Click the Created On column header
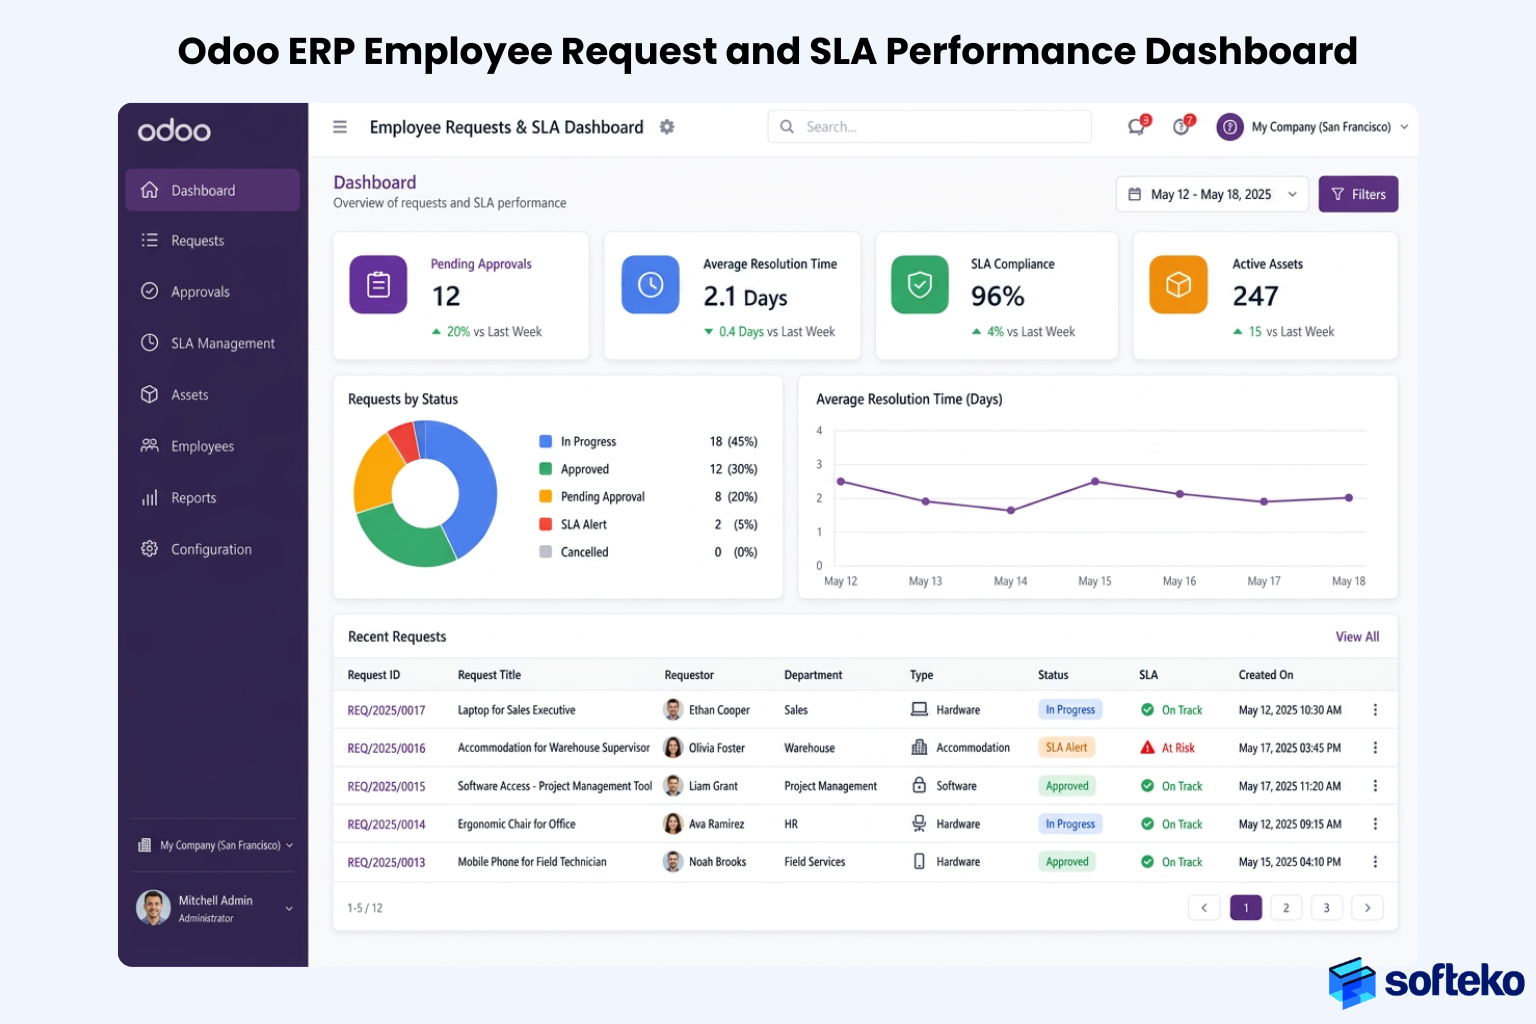The height and width of the screenshot is (1024, 1536). 1266,675
